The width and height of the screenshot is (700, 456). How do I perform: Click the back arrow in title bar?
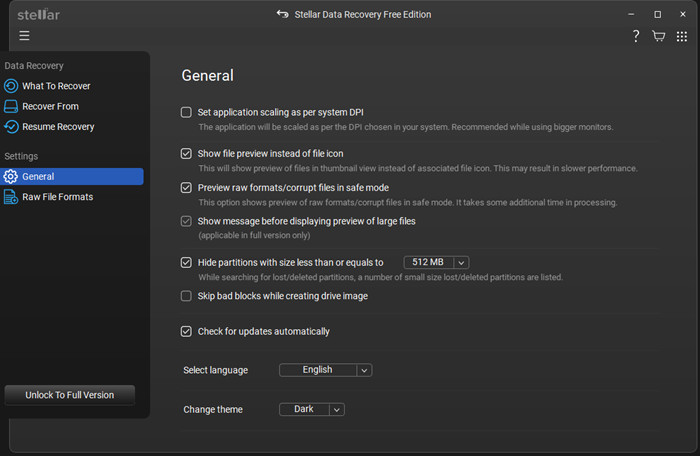[x=282, y=14]
